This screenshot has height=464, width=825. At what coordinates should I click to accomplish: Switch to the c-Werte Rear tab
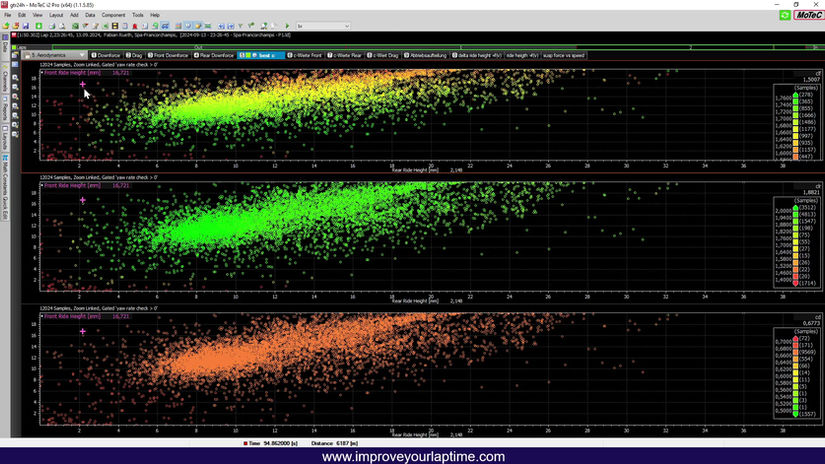(x=344, y=55)
